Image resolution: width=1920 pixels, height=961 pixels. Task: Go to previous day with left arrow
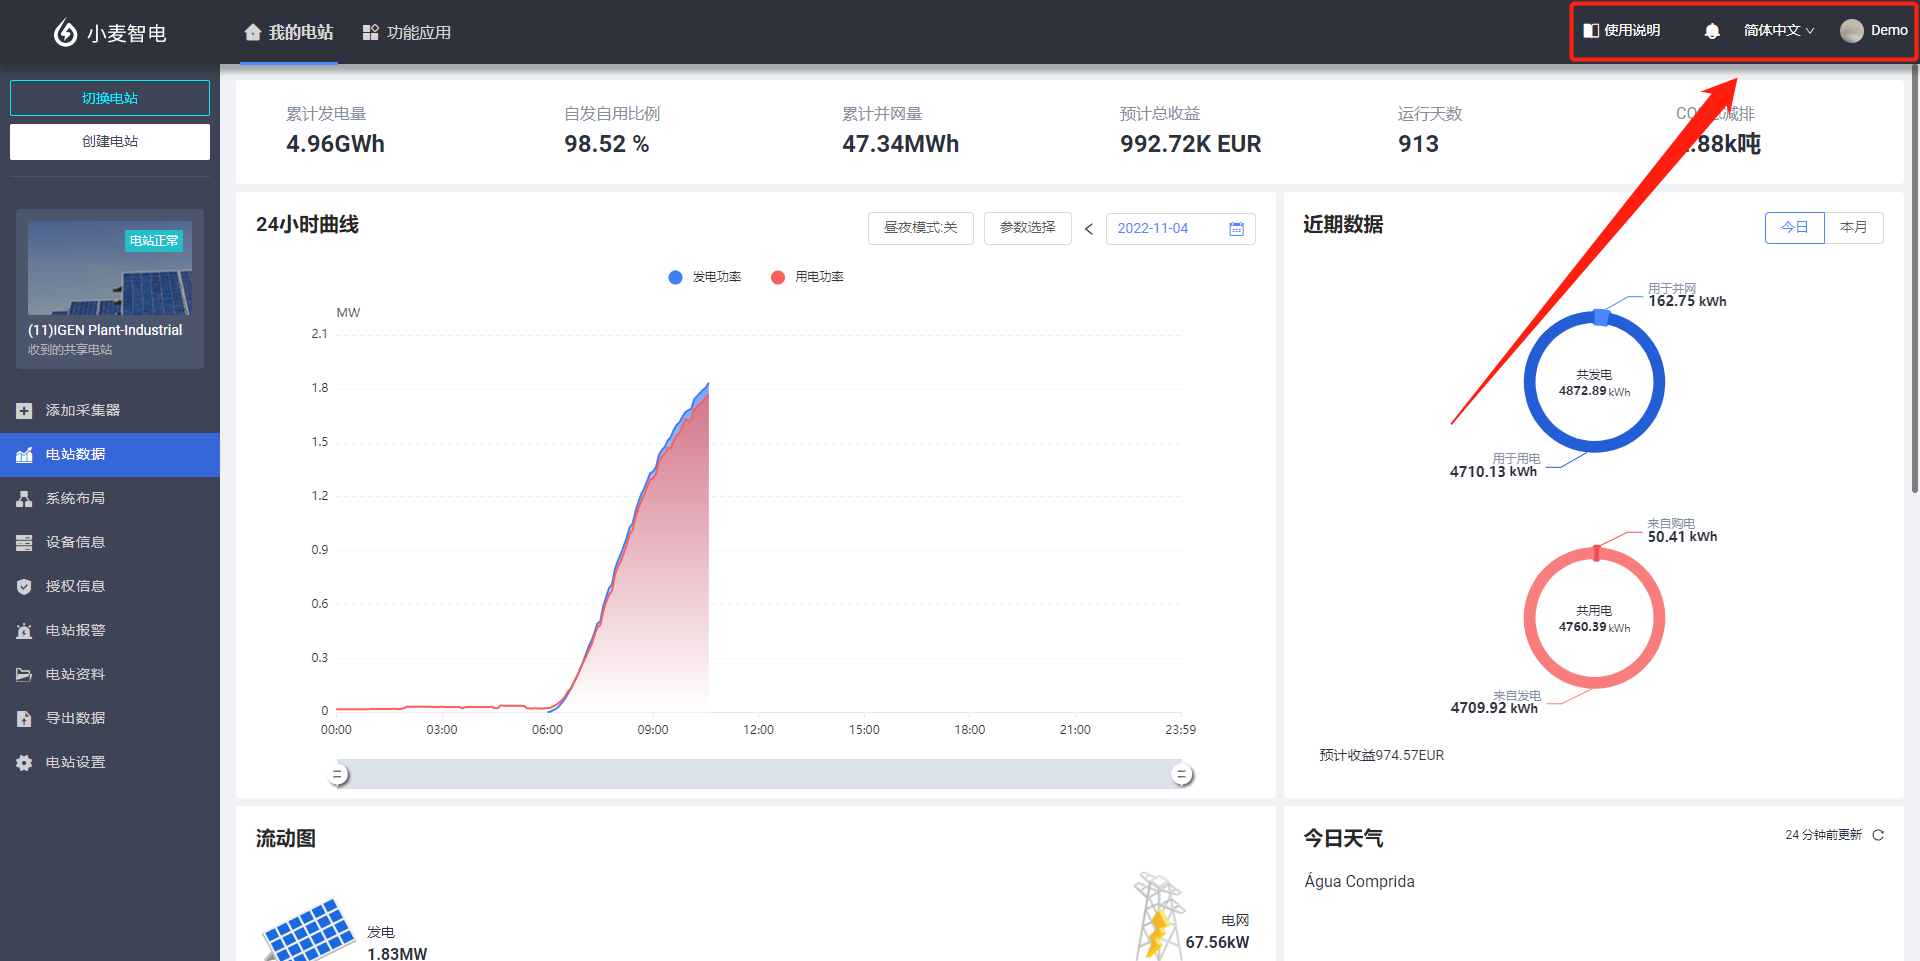point(1089,229)
